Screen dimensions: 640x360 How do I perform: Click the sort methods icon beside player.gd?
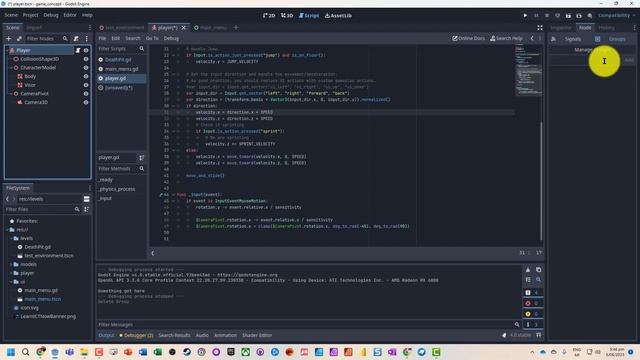point(142,158)
